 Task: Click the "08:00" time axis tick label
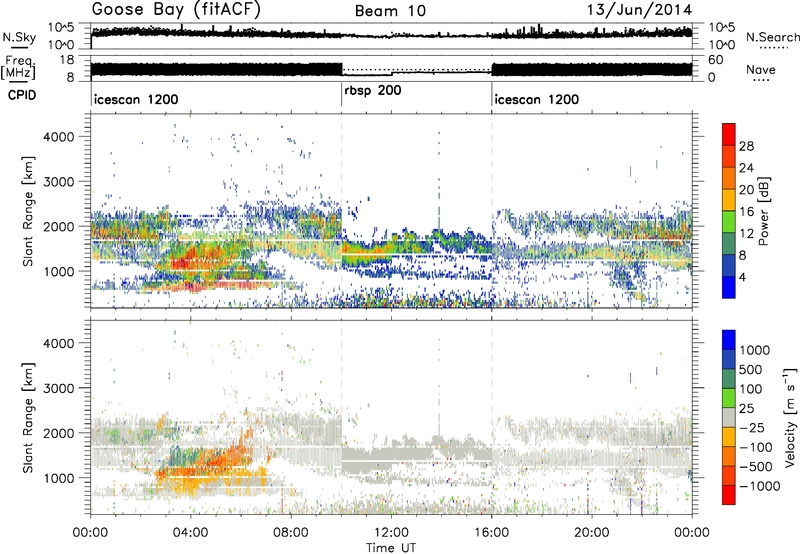(291, 533)
